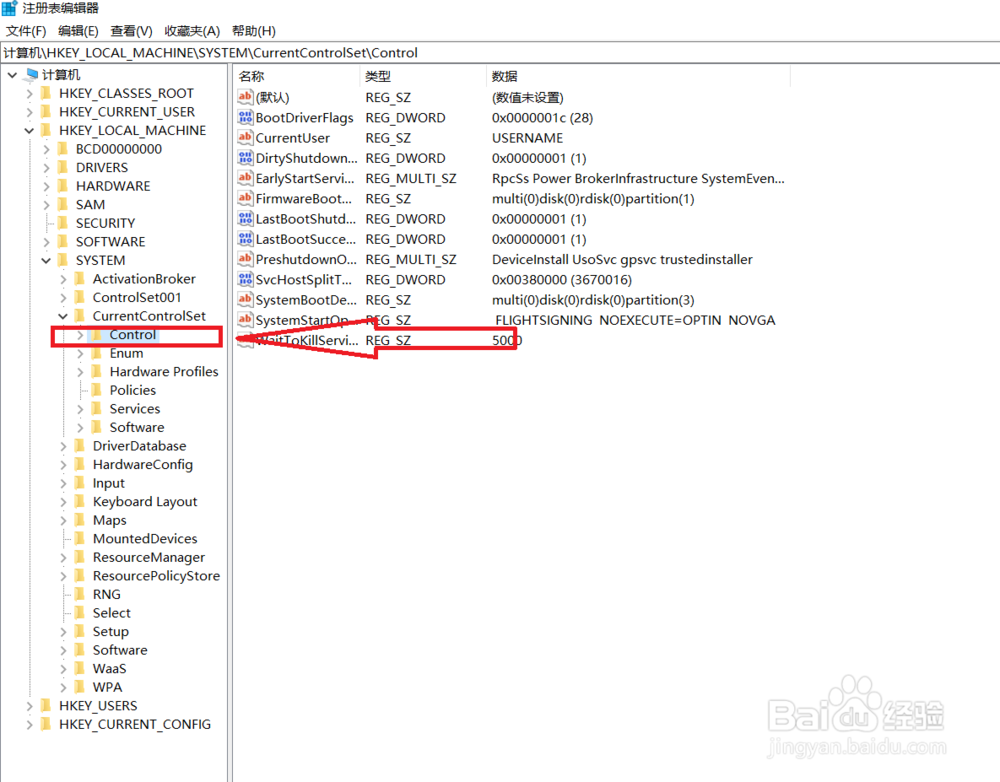Viewport: 1000px width, 782px height.
Task: Select the WaaS key
Action: [x=110, y=668]
